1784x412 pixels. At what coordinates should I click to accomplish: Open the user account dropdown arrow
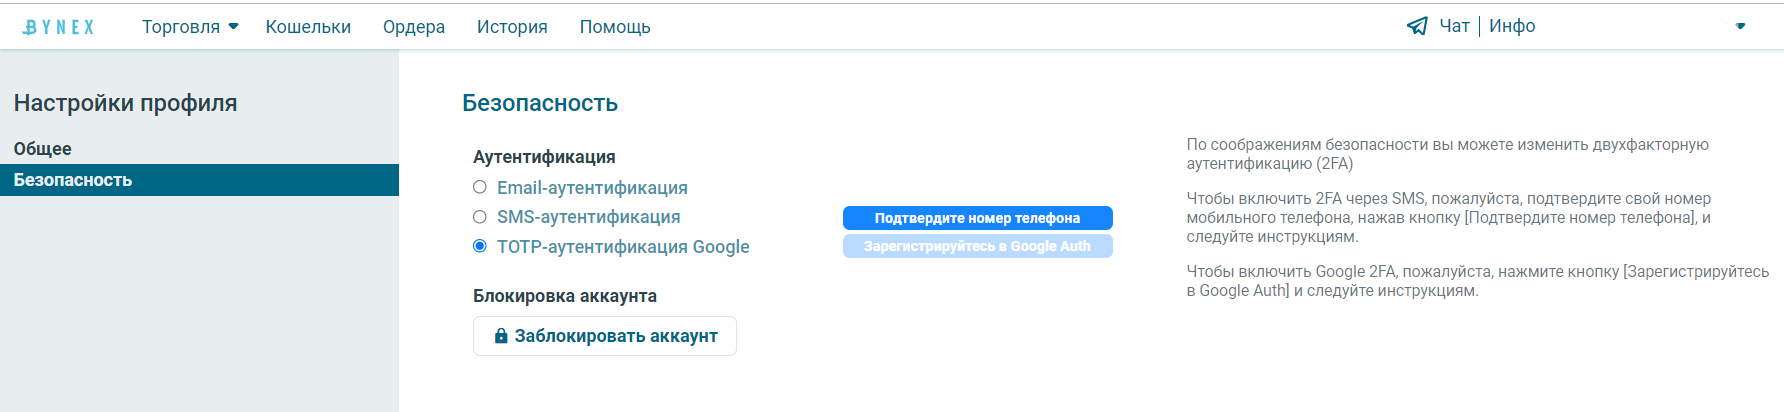(x=1741, y=26)
